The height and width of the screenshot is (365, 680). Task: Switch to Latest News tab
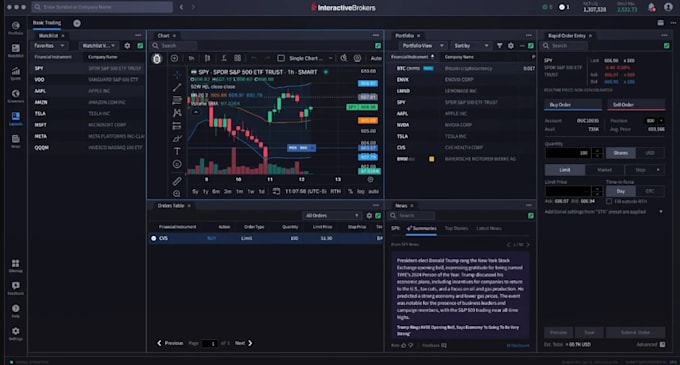[489, 228]
